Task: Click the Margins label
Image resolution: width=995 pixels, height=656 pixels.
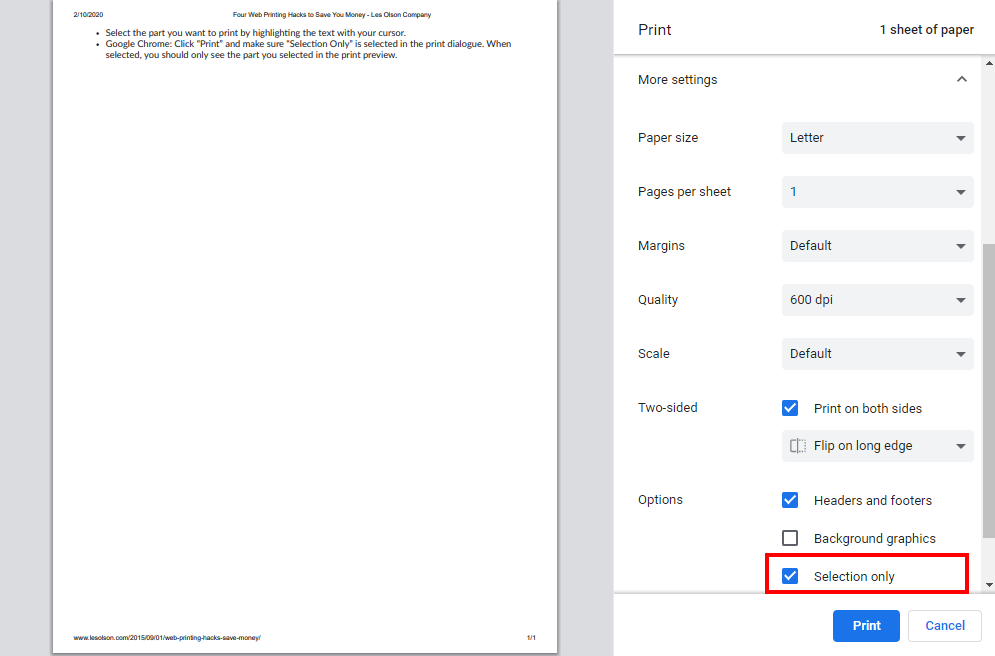Action: click(x=661, y=246)
